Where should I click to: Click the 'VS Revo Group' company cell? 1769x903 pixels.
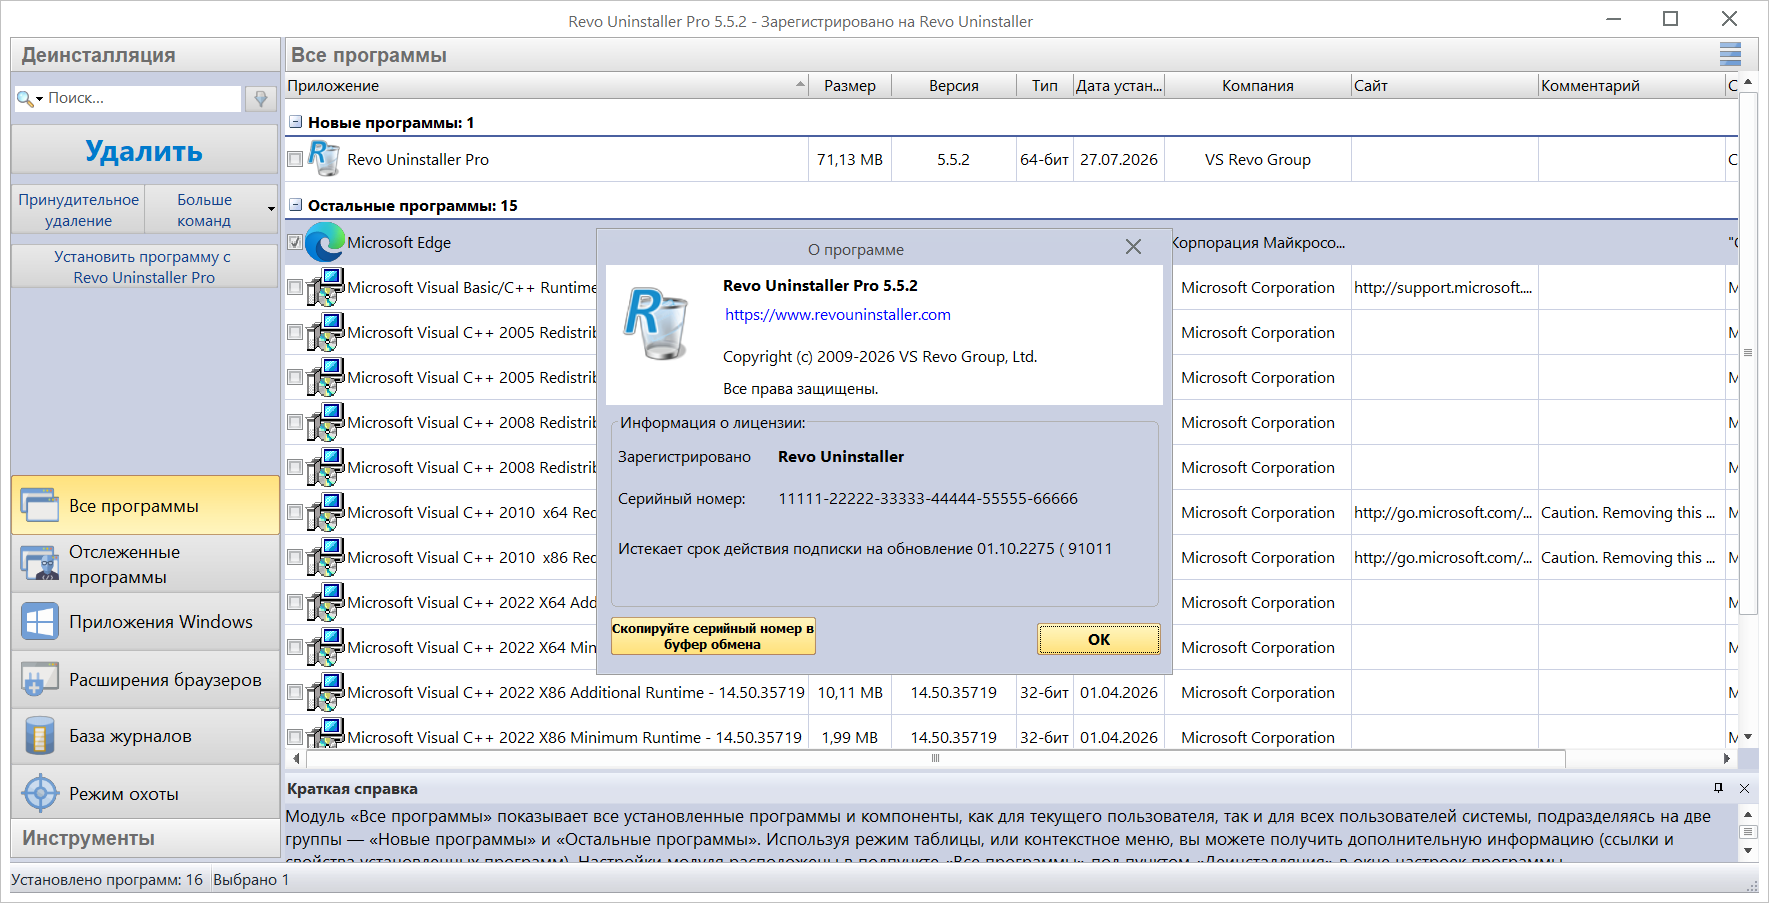[x=1258, y=159]
